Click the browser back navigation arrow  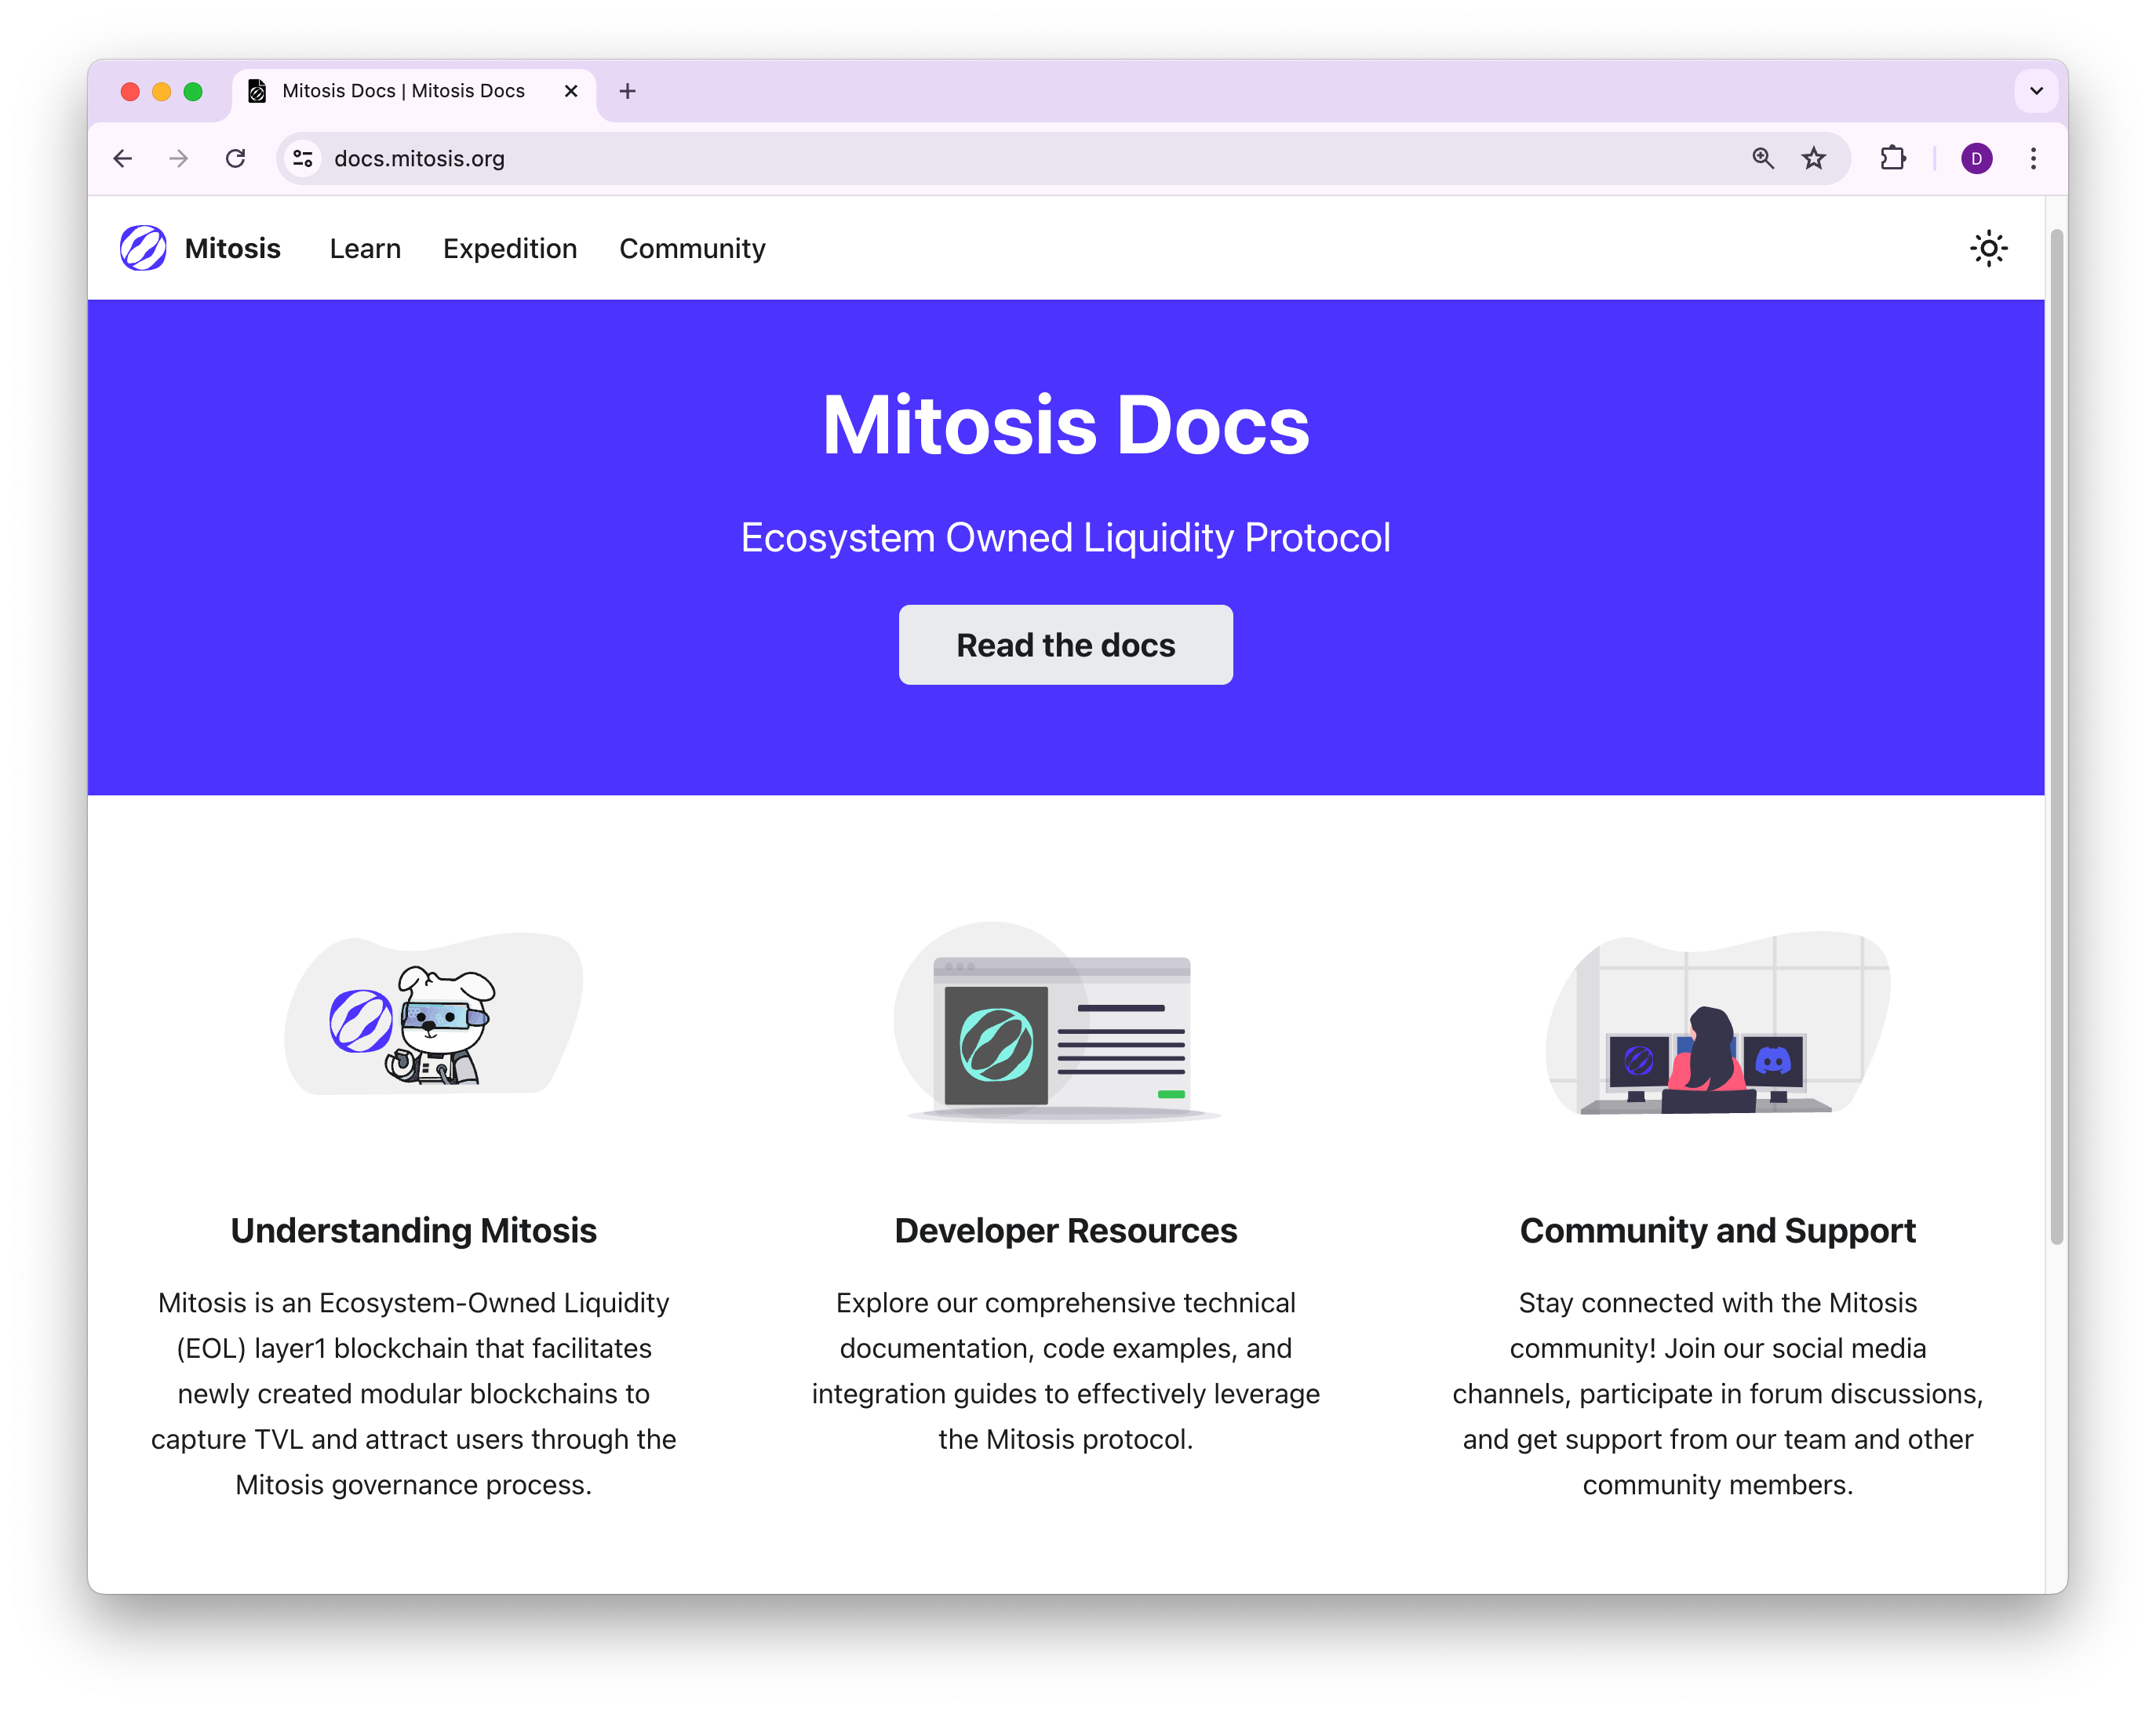tap(121, 158)
